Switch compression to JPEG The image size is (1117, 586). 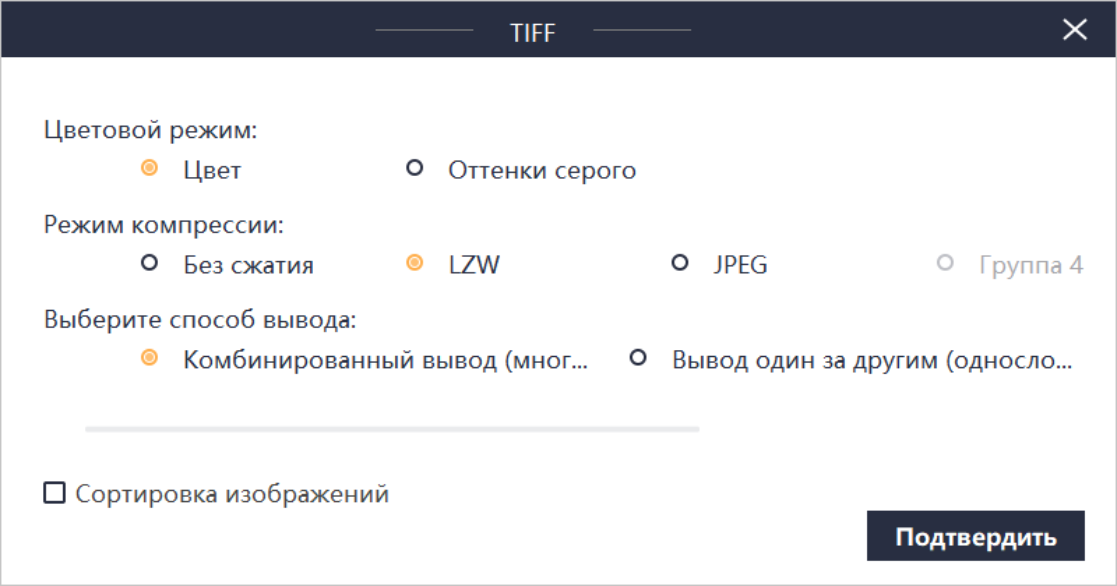[x=680, y=263]
